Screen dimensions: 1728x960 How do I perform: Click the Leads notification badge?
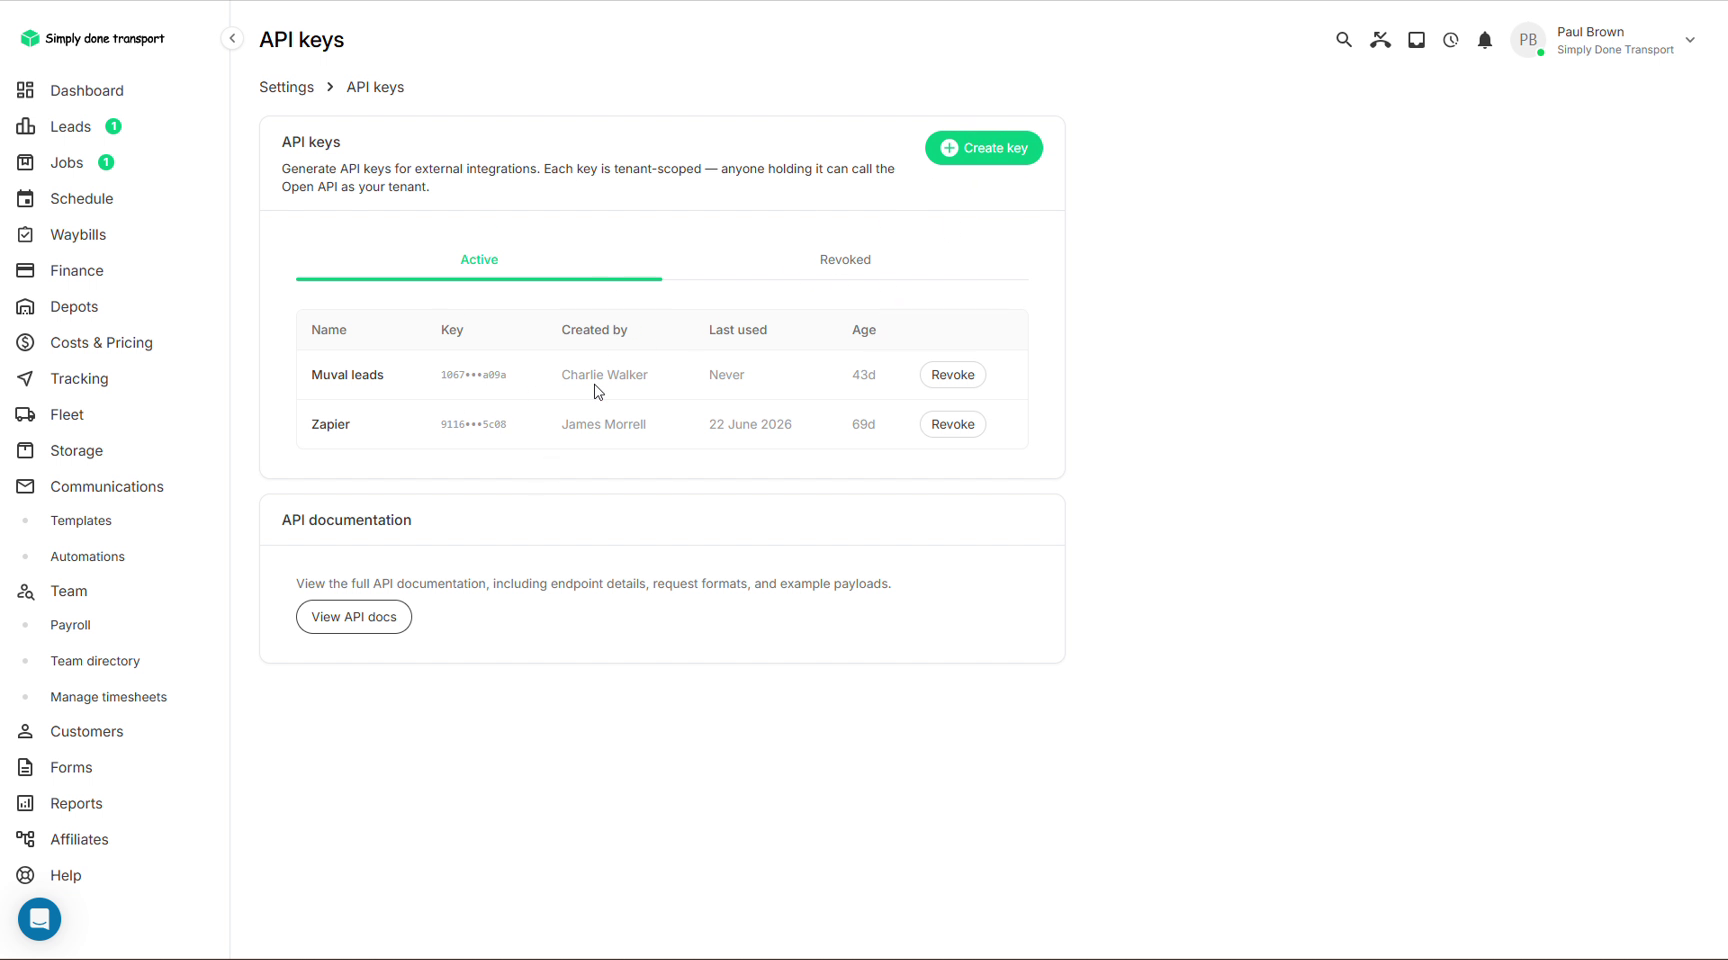pyautogui.click(x=113, y=126)
